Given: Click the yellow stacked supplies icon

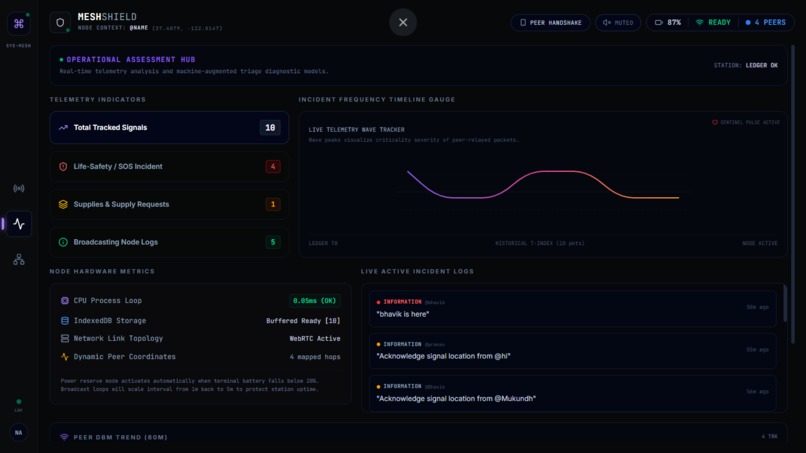Looking at the screenshot, I should [63, 204].
